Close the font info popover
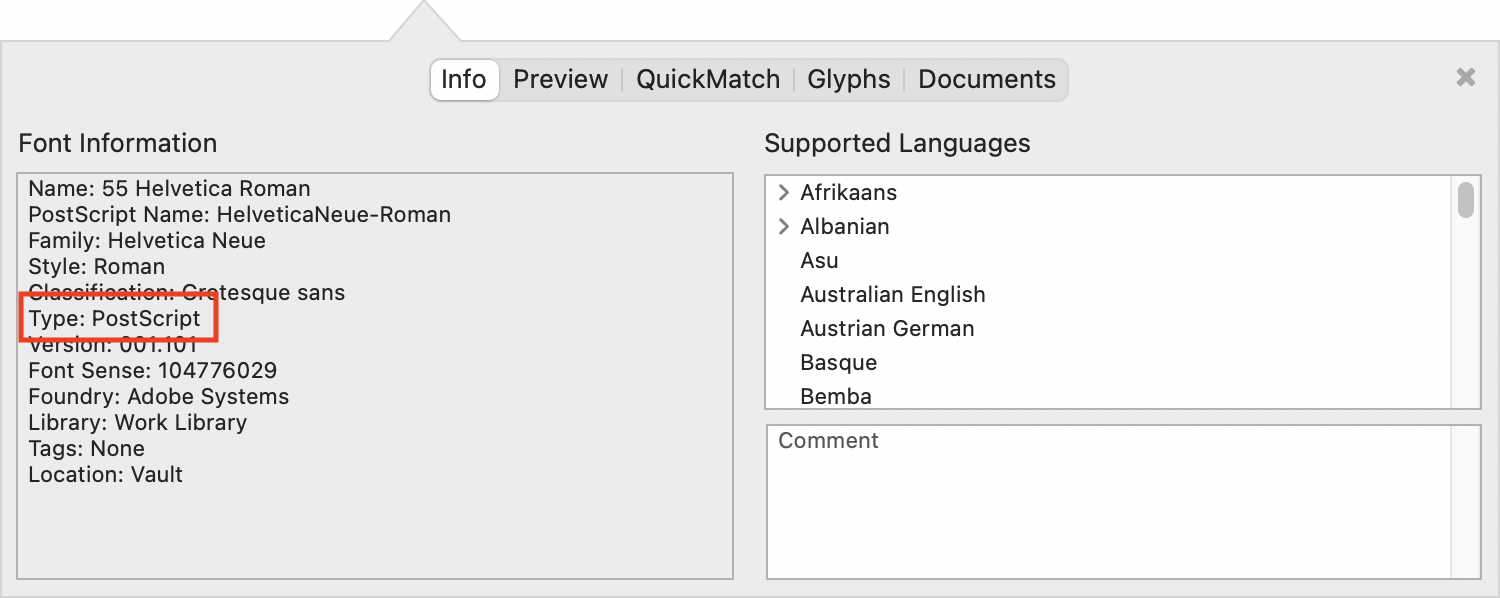 click(x=1465, y=77)
